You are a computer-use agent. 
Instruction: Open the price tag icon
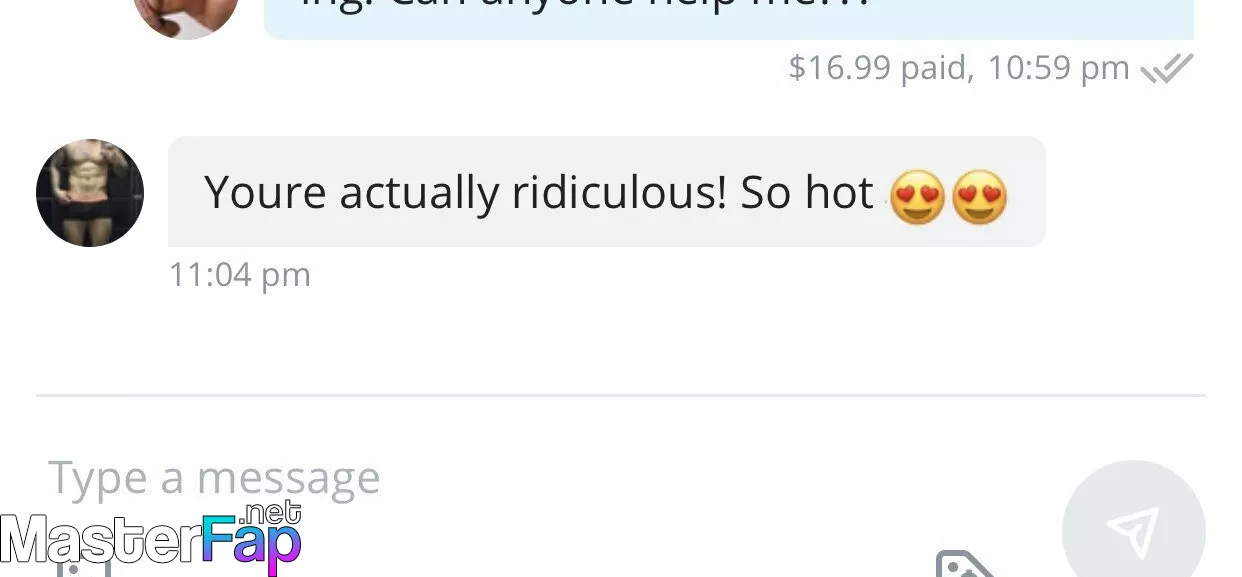[965, 564]
